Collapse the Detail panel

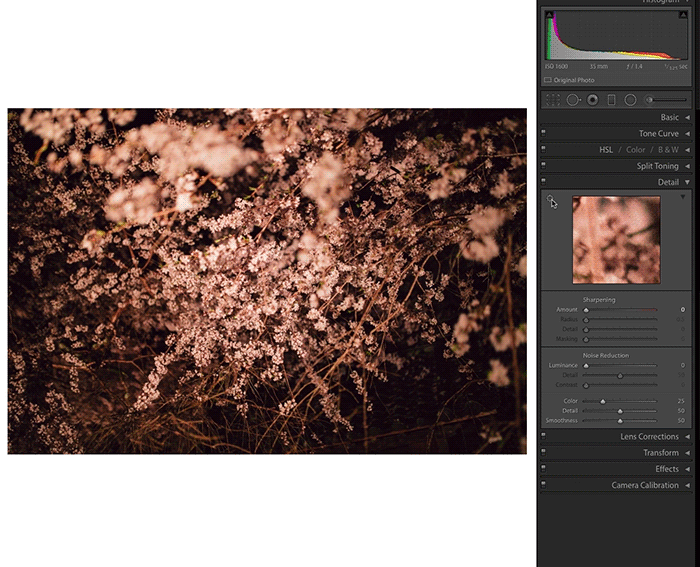(688, 182)
